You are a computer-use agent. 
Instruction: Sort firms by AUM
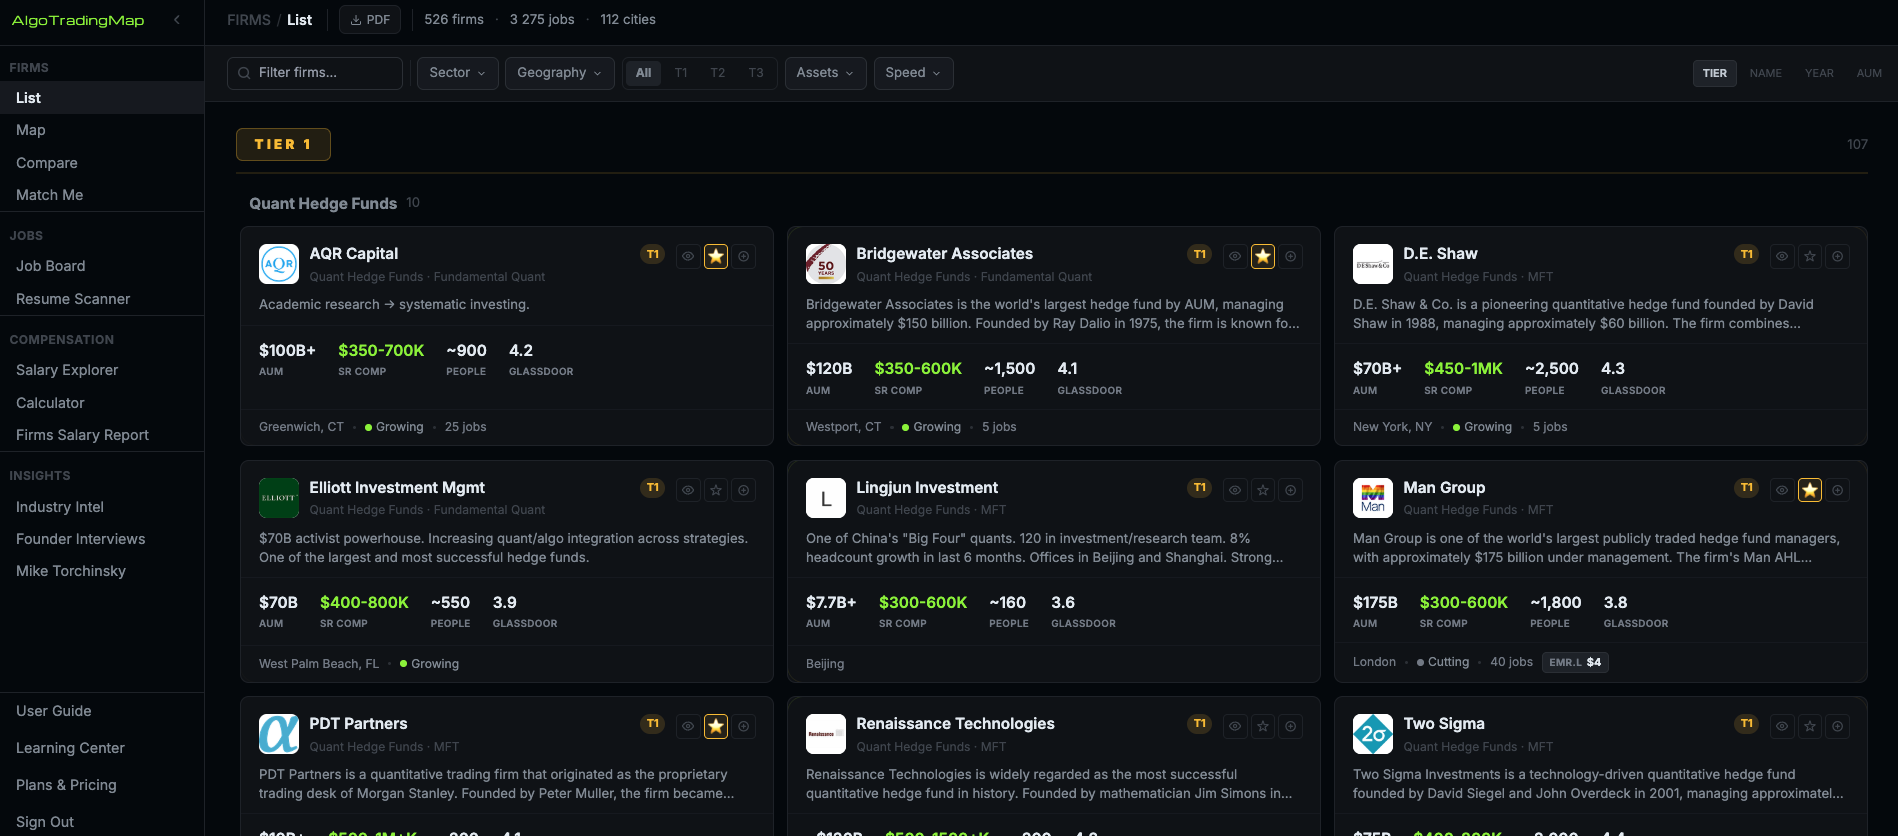(x=1869, y=73)
